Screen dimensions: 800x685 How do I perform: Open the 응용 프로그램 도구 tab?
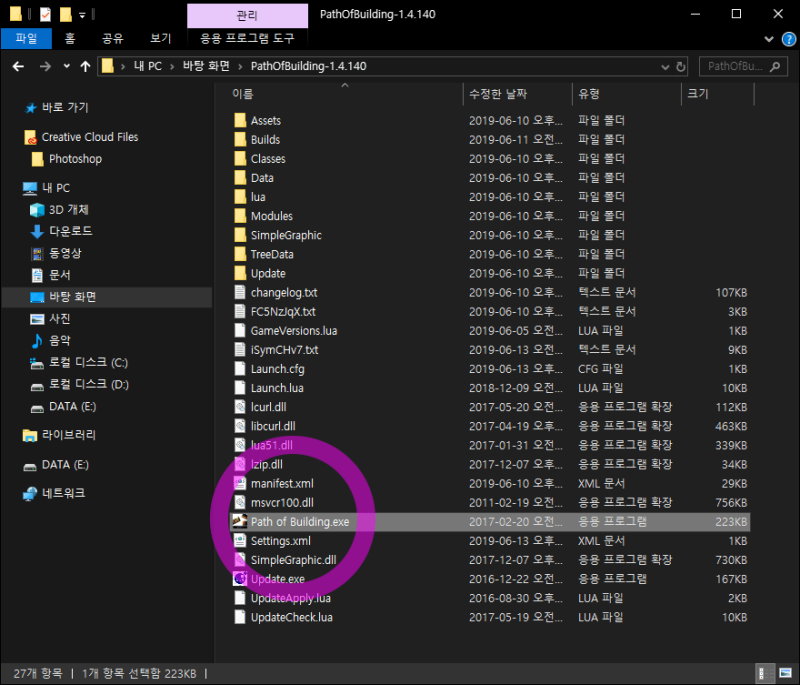(247, 38)
